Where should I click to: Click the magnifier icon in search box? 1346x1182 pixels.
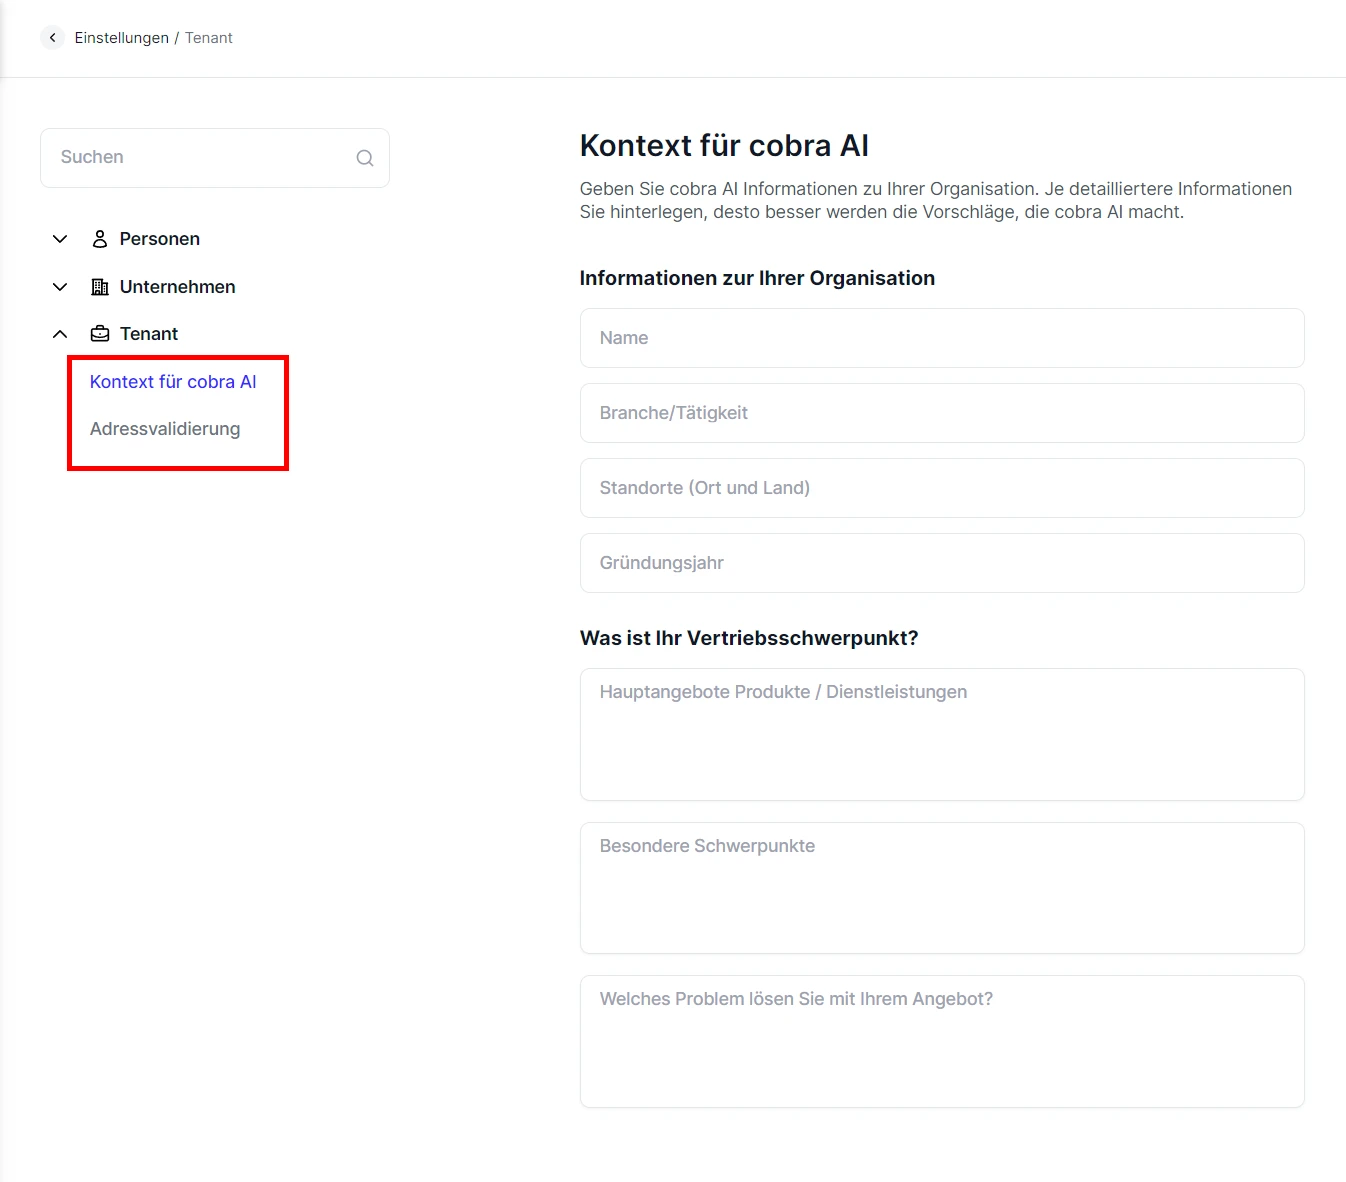click(x=365, y=158)
